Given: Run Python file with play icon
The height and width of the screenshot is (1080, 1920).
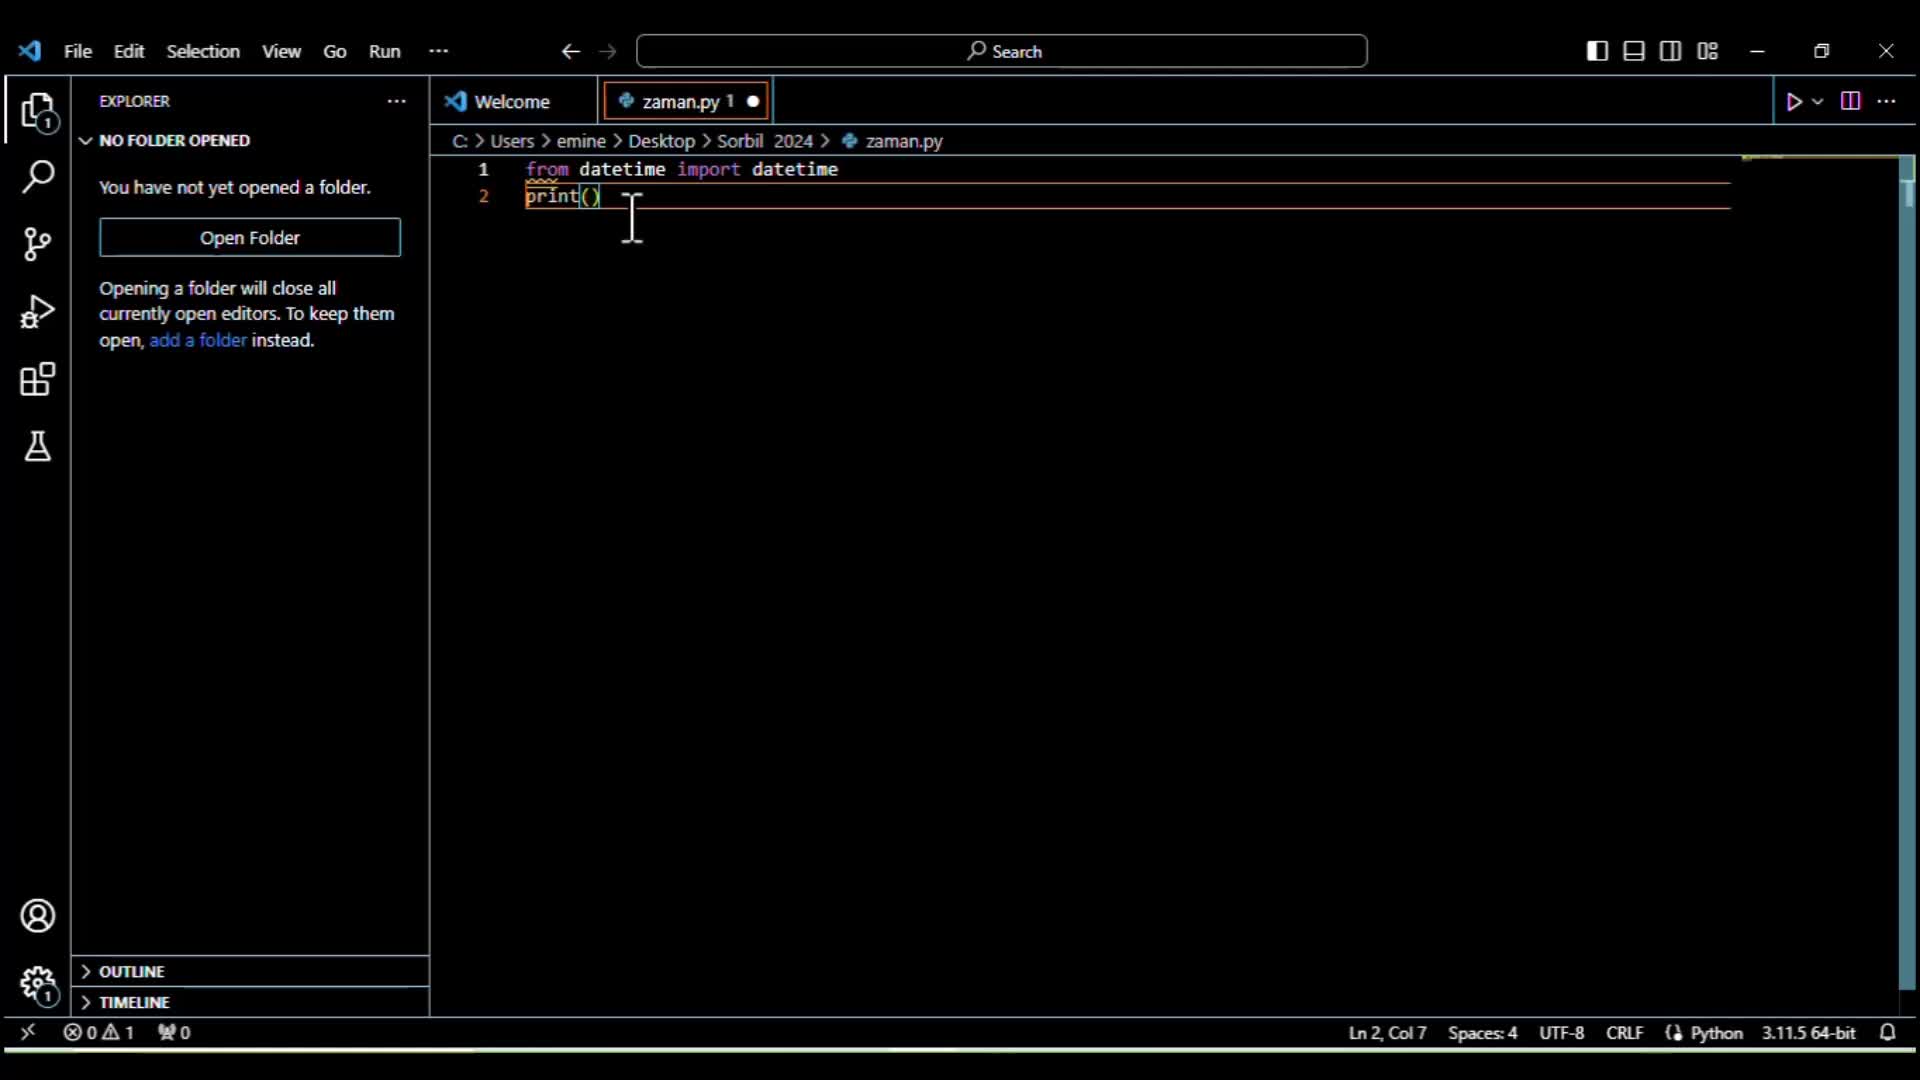Looking at the screenshot, I should 1794,102.
